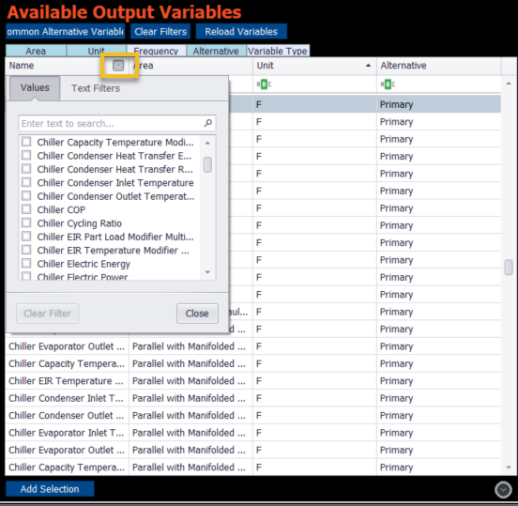The height and width of the screenshot is (506, 518).
Task: Click the Unit column header
Action: [314, 65]
